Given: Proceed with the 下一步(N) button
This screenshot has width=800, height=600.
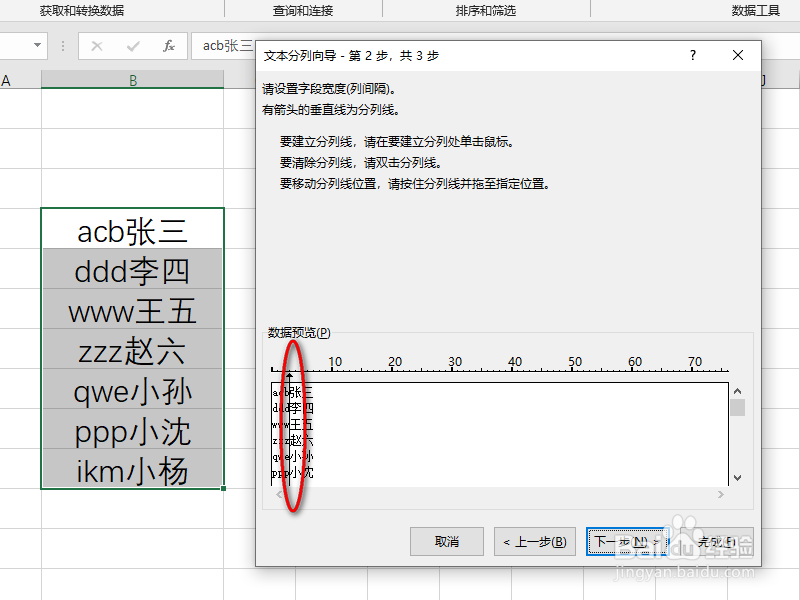Looking at the screenshot, I should click(x=627, y=541).
